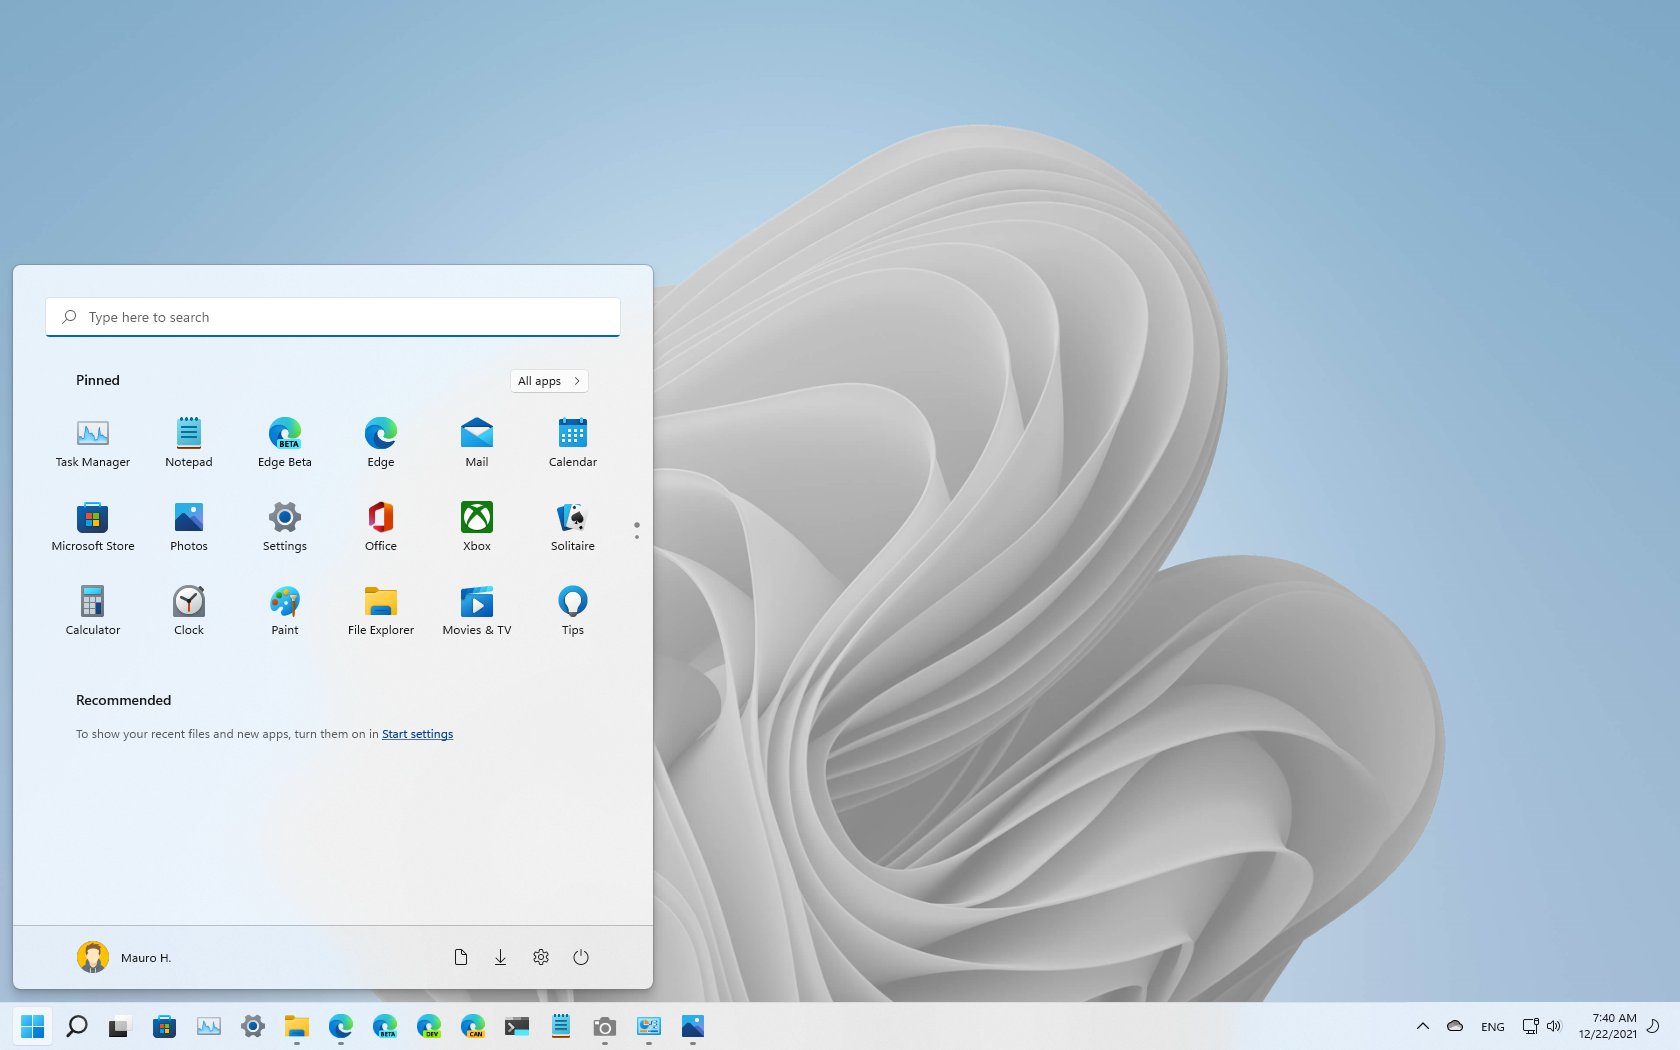
Task: Open Task Manager from pinned apps
Action: point(93,442)
